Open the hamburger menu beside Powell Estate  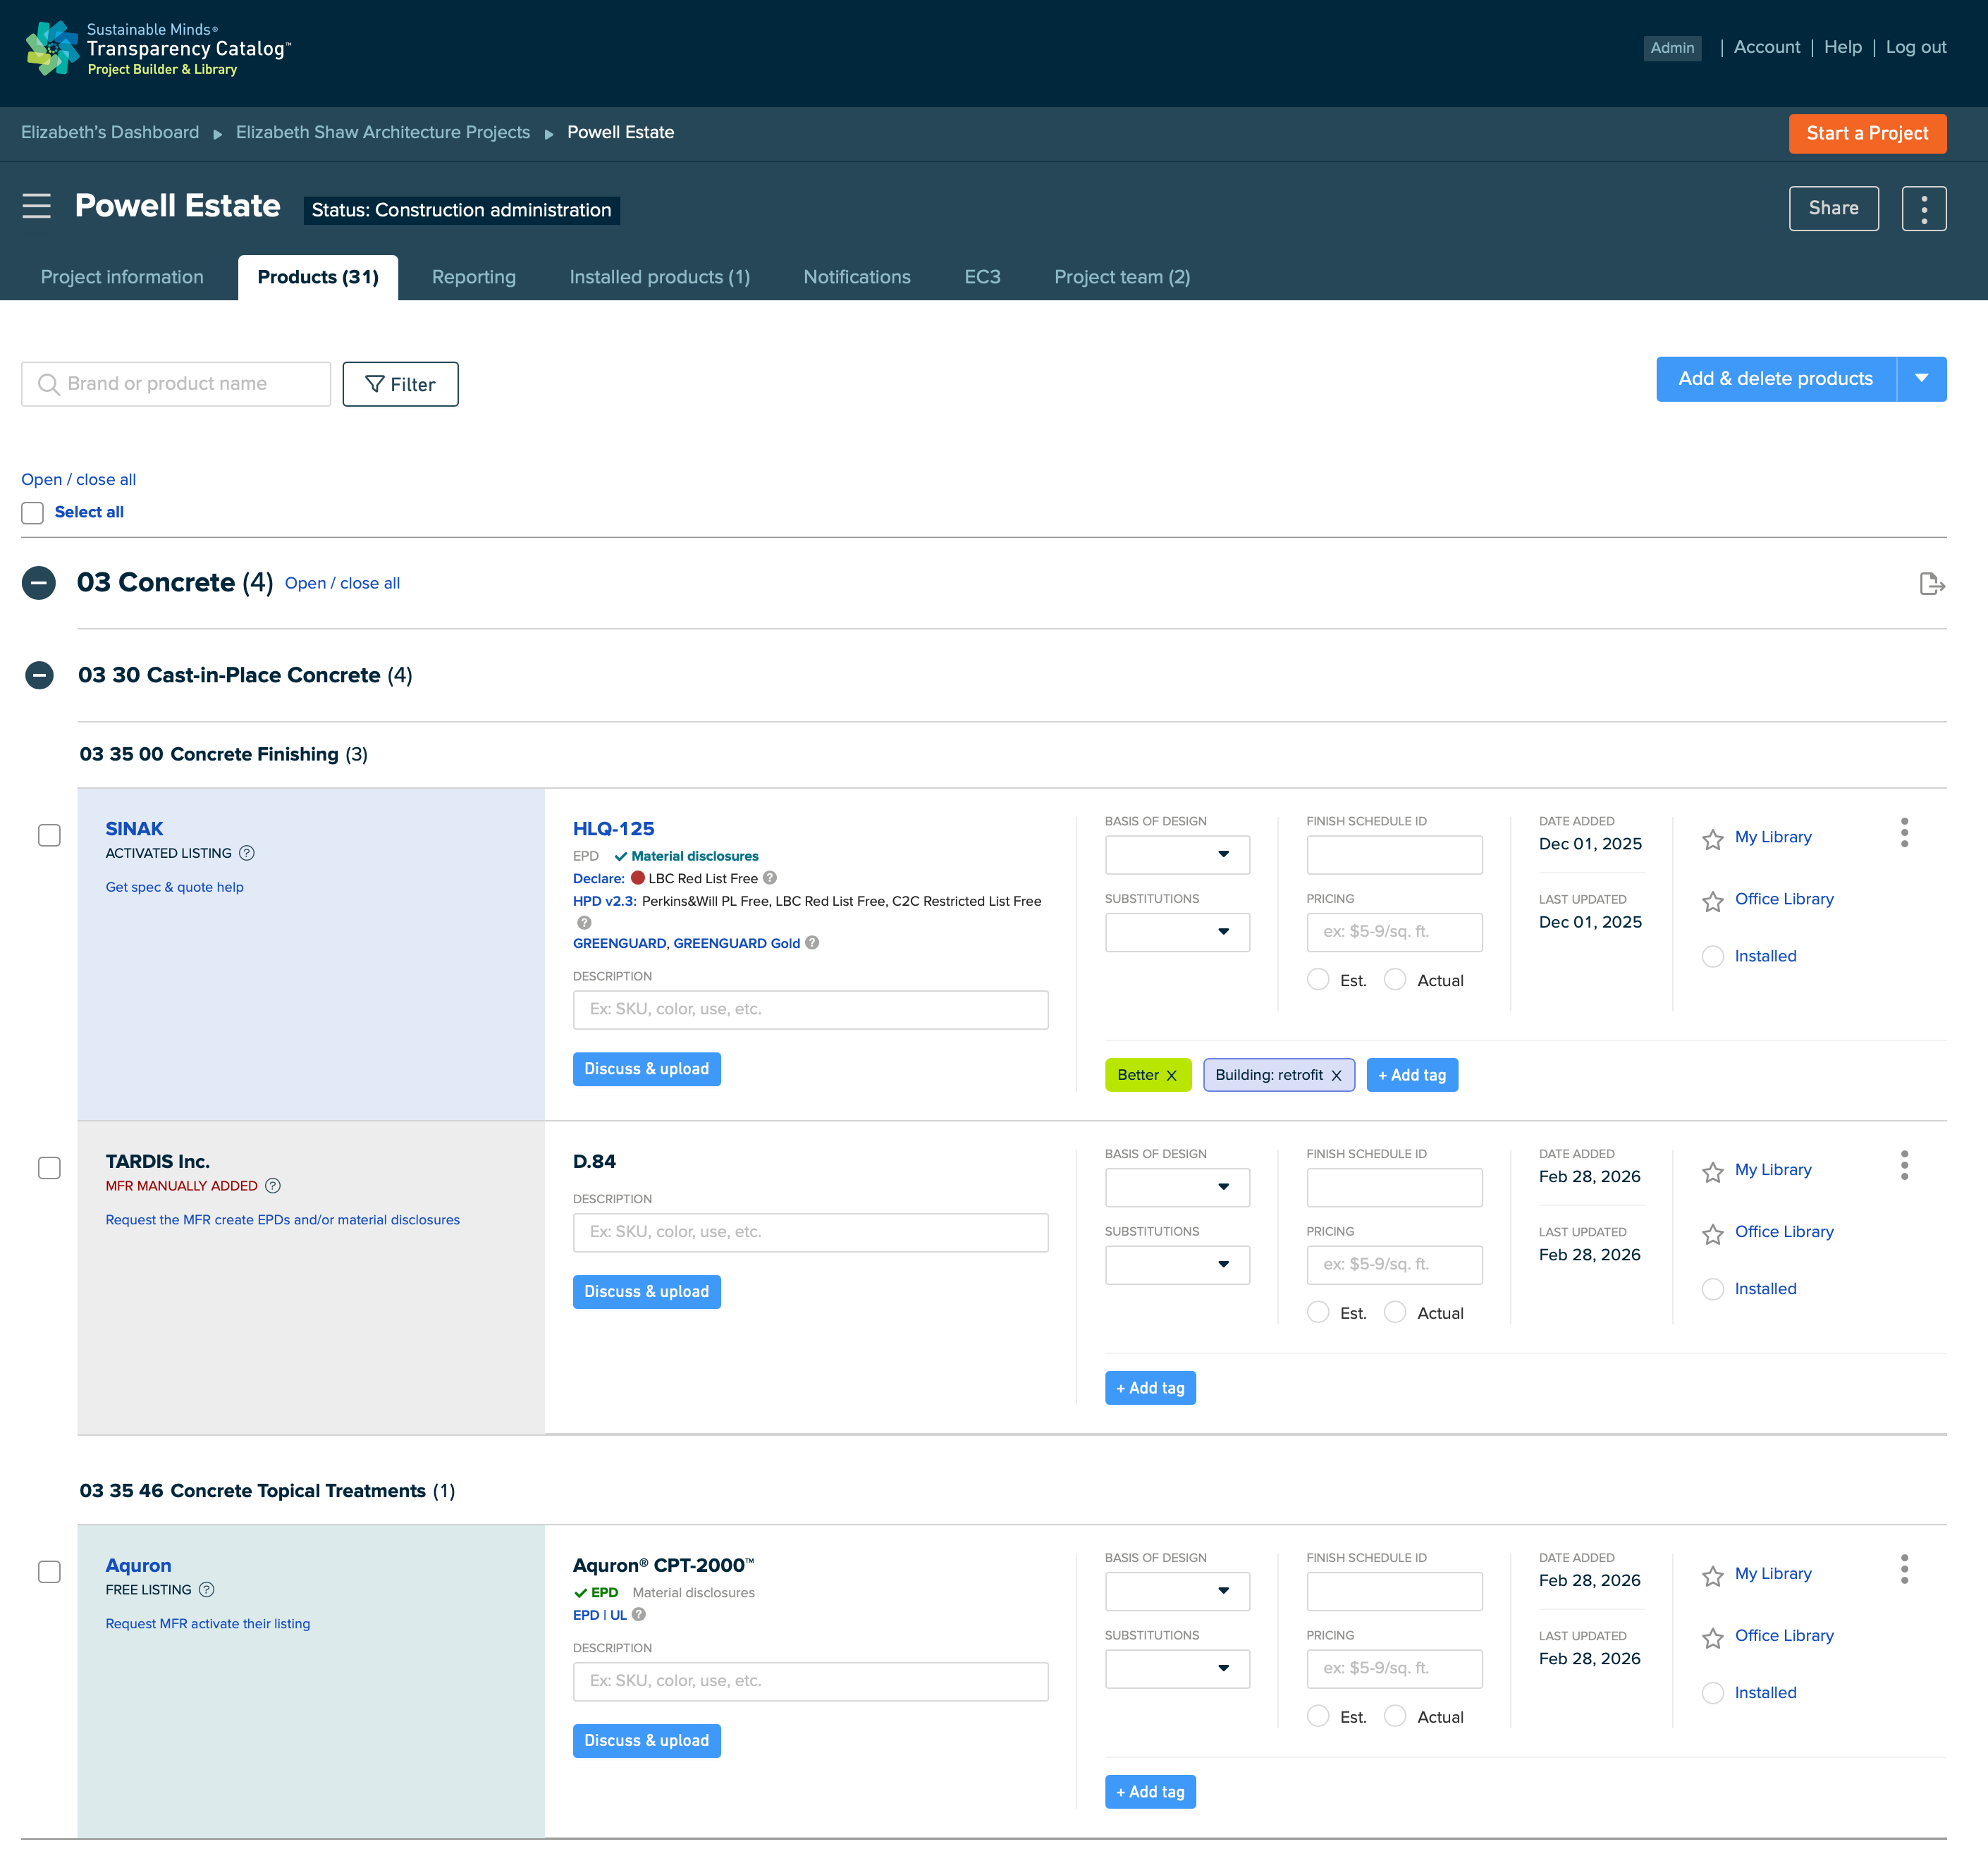point(37,206)
